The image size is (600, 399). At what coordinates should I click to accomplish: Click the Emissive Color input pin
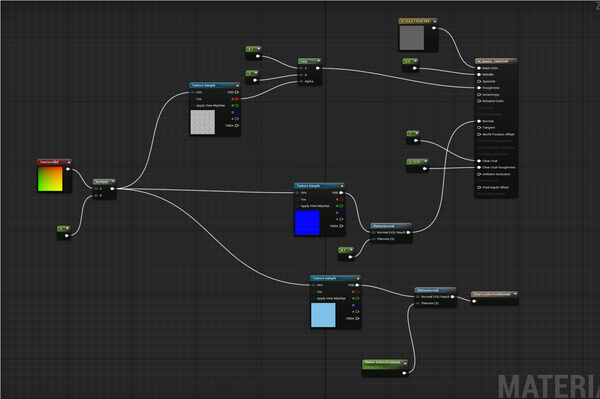click(479, 101)
